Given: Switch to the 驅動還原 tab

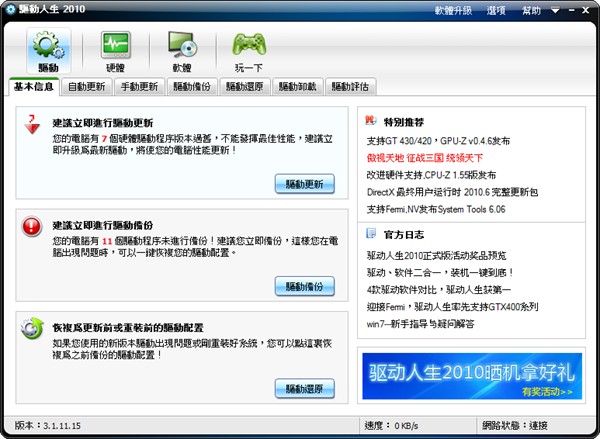Looking at the screenshot, I should pyautogui.click(x=245, y=87).
